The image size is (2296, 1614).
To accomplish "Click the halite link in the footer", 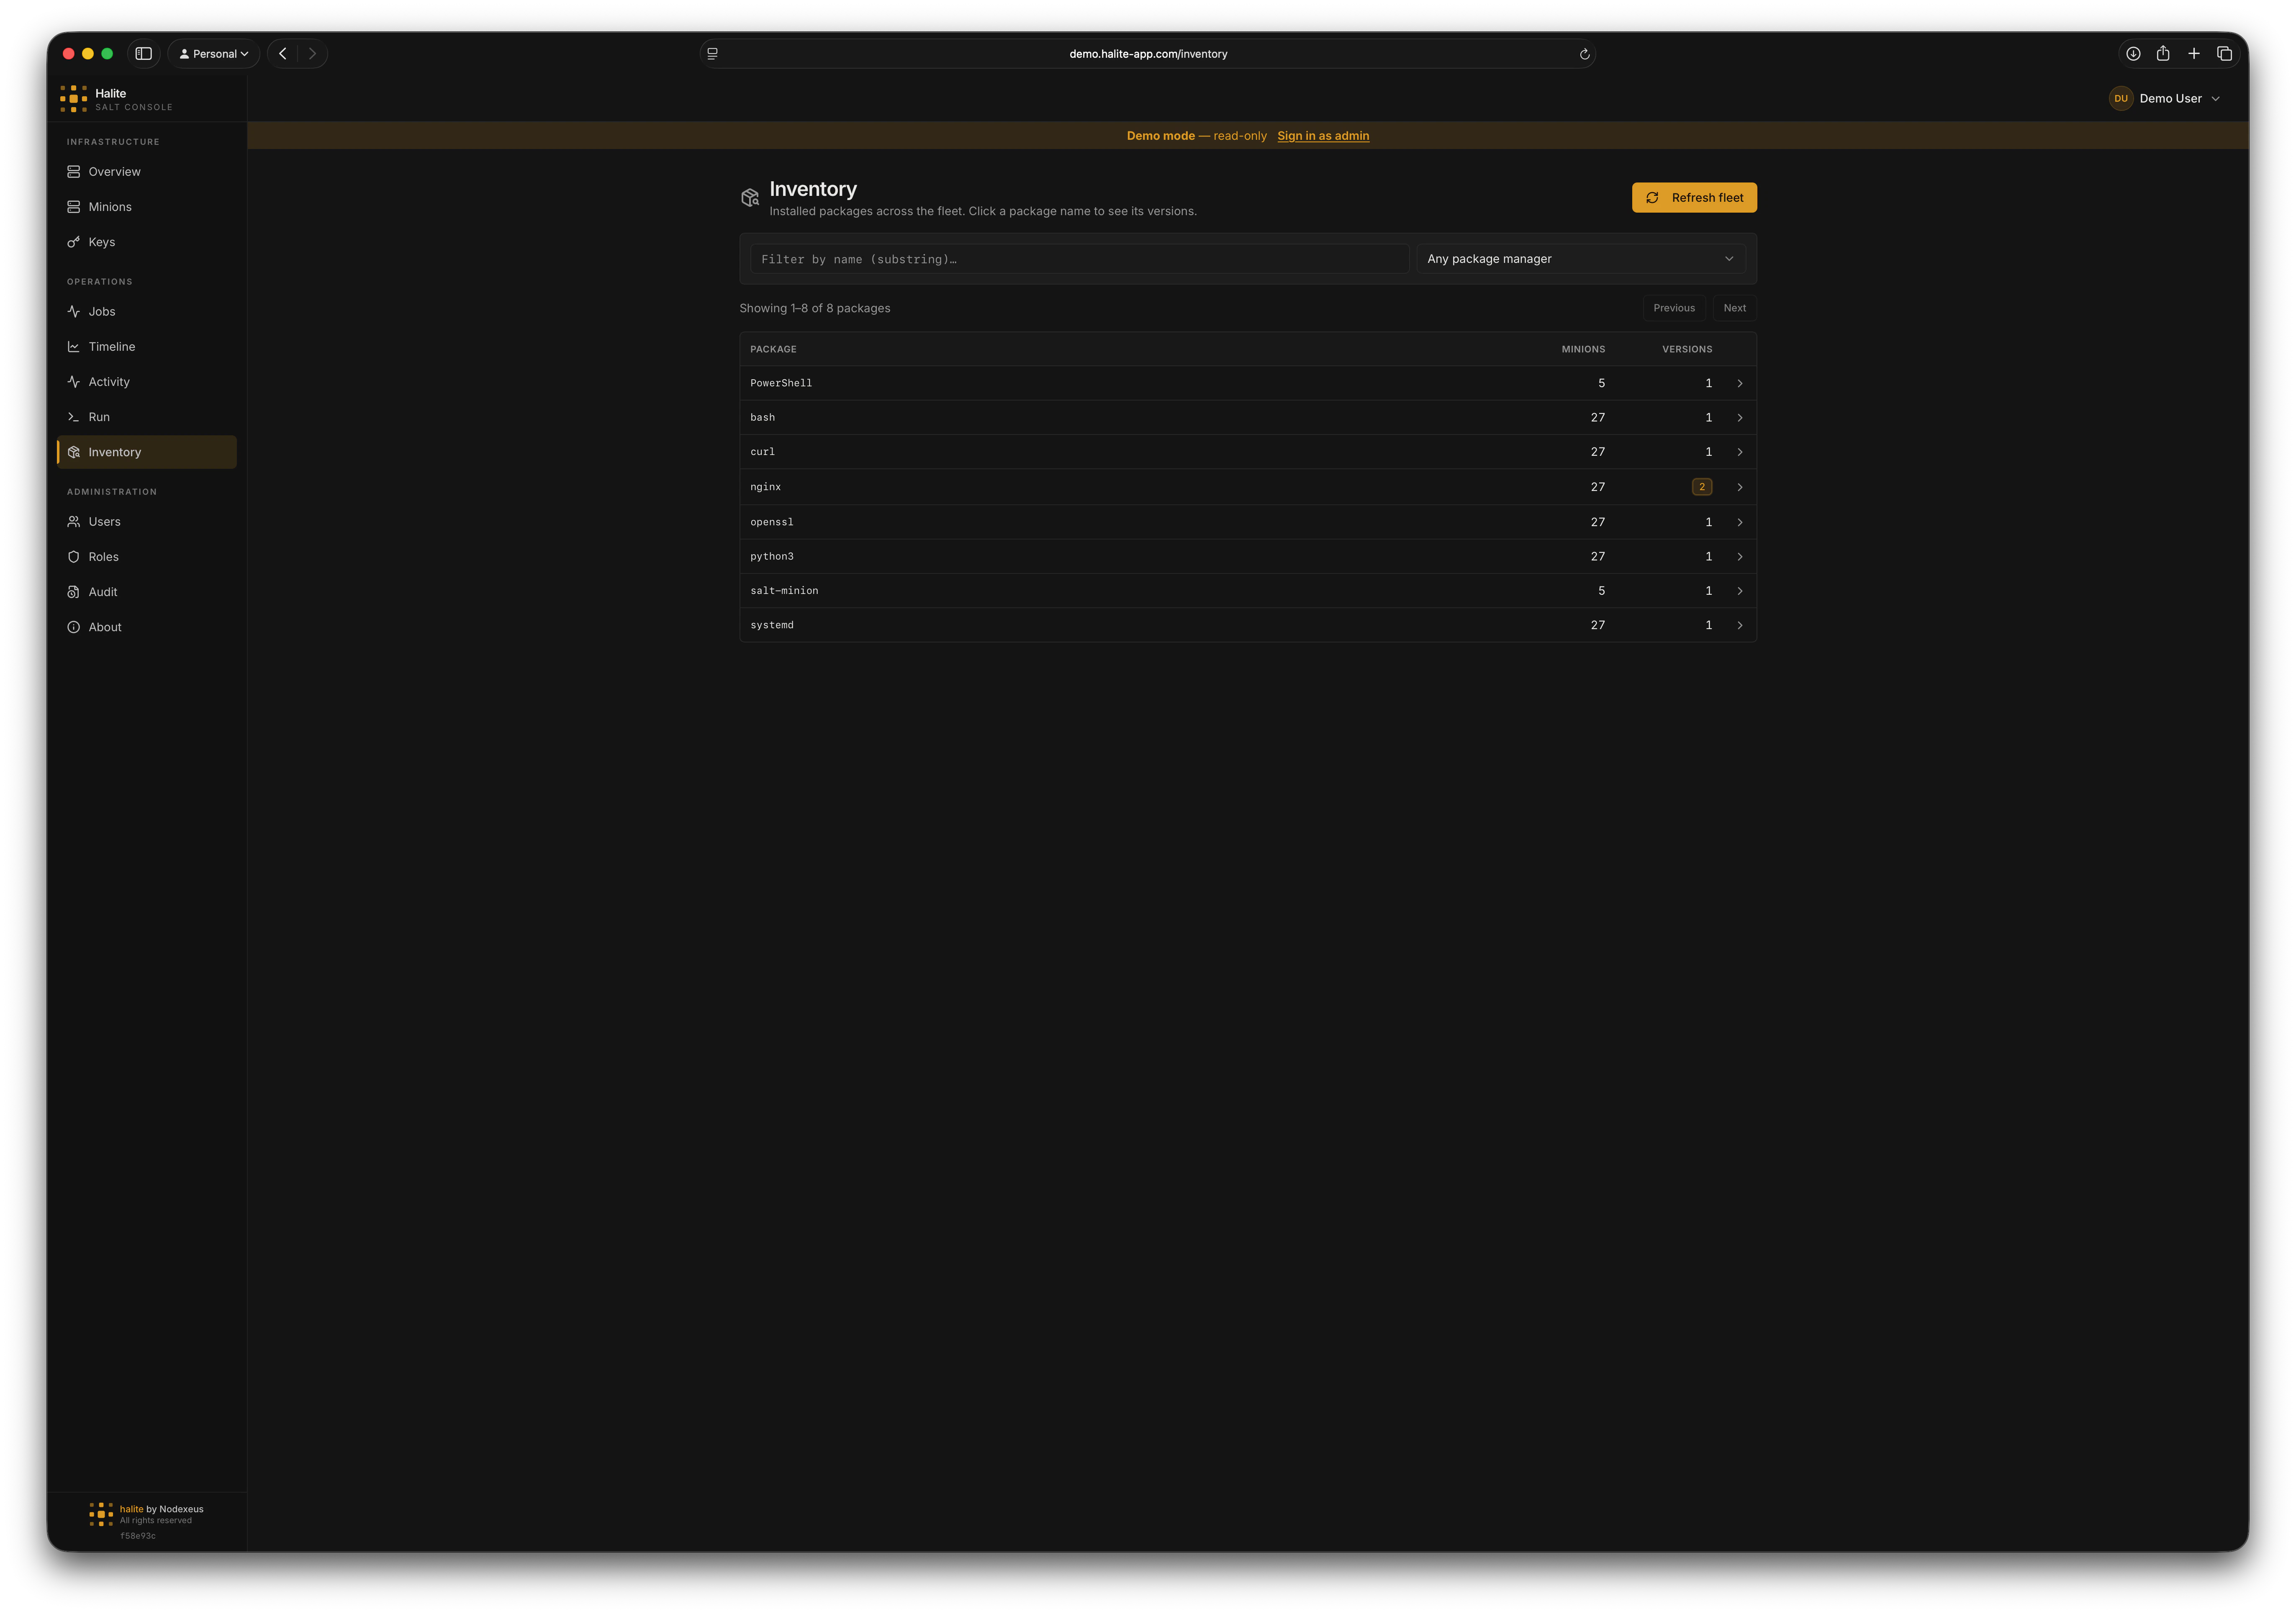I will click(x=131, y=1509).
